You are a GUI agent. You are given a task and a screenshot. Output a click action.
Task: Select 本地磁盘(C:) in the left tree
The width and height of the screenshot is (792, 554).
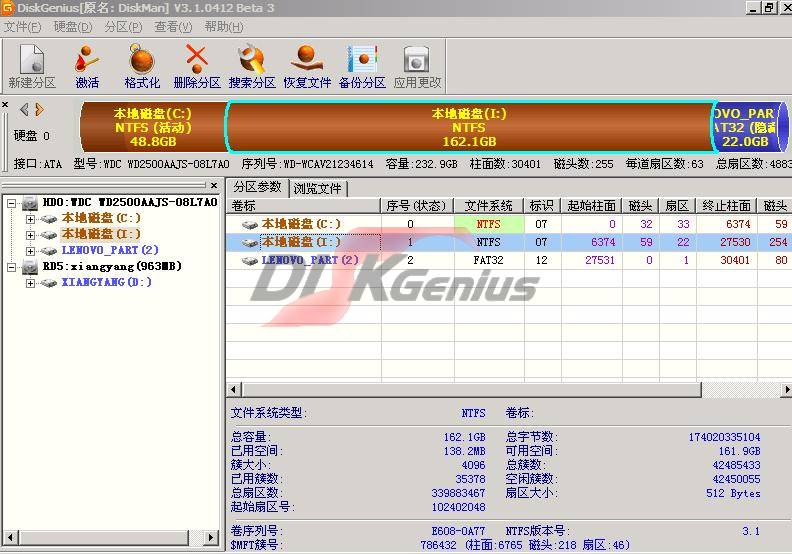click(101, 218)
